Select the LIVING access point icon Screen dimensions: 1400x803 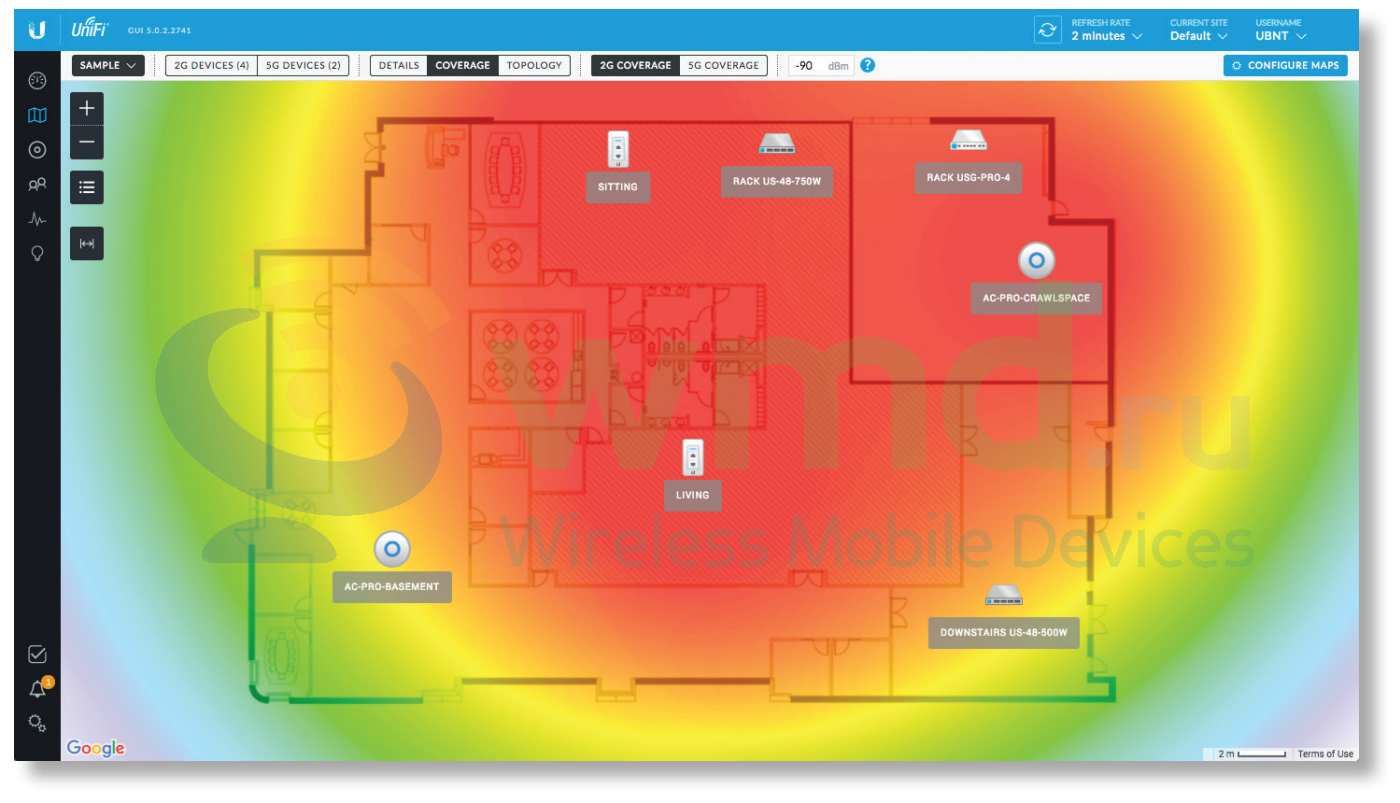pos(693,458)
